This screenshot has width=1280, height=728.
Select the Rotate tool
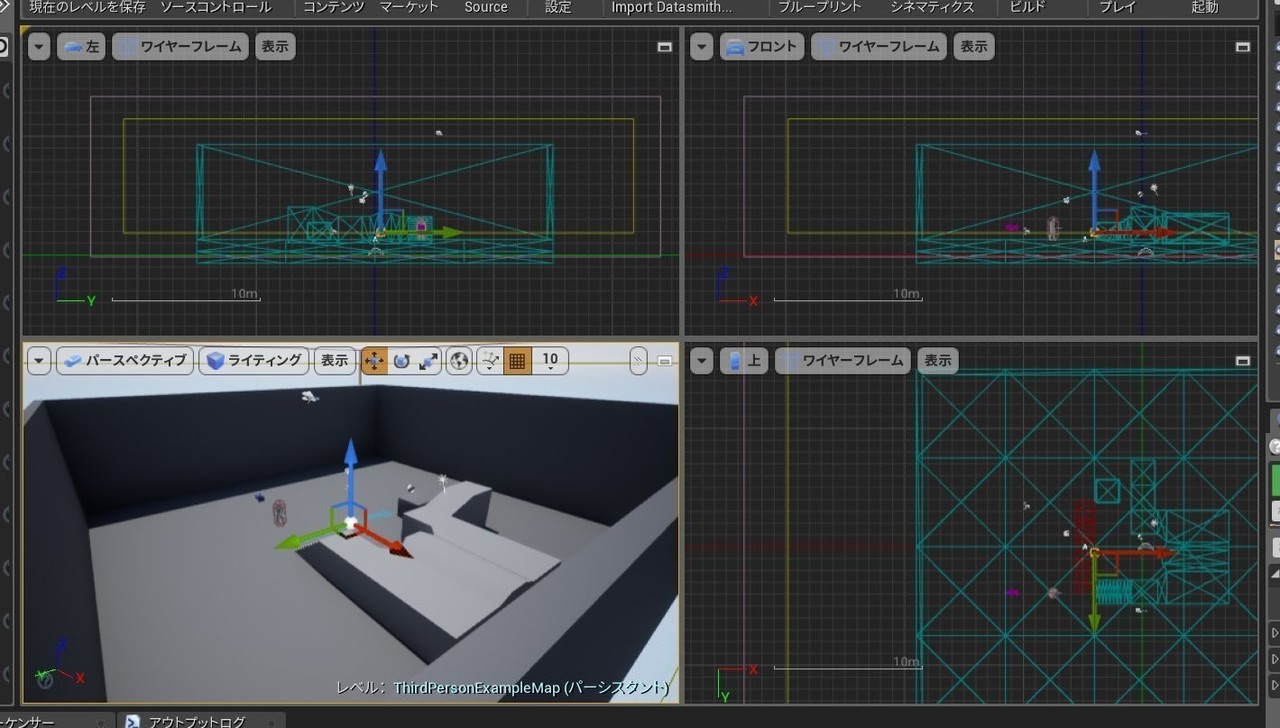pyautogui.click(x=401, y=361)
